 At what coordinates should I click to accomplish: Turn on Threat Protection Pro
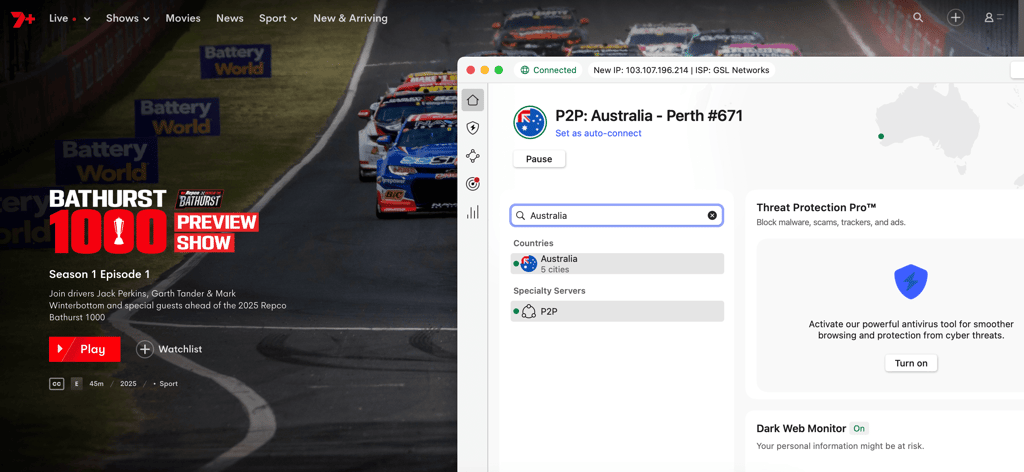911,363
